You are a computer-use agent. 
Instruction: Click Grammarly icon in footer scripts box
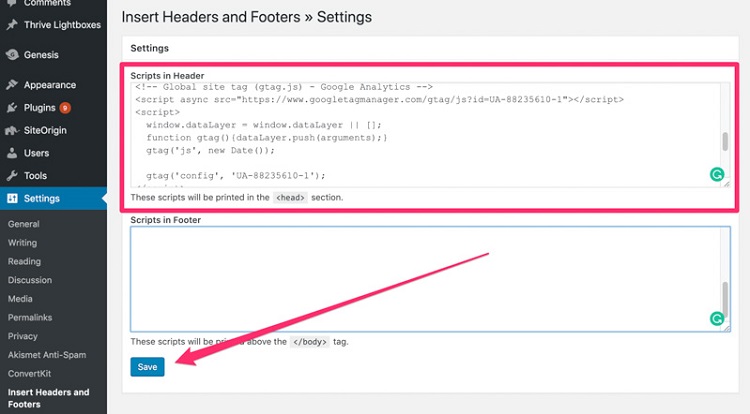click(717, 318)
